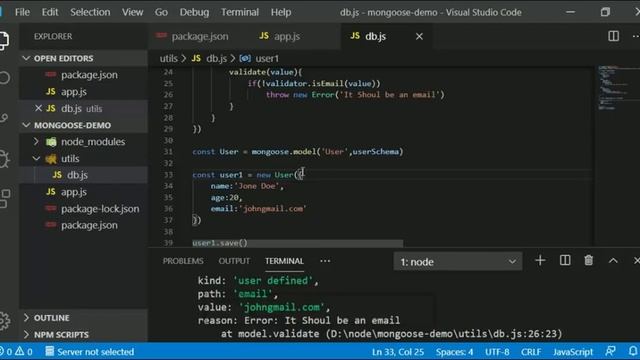Open the feedback icon in status bar
The height and width of the screenshot is (360, 640).
pyautogui.click(x=611, y=351)
